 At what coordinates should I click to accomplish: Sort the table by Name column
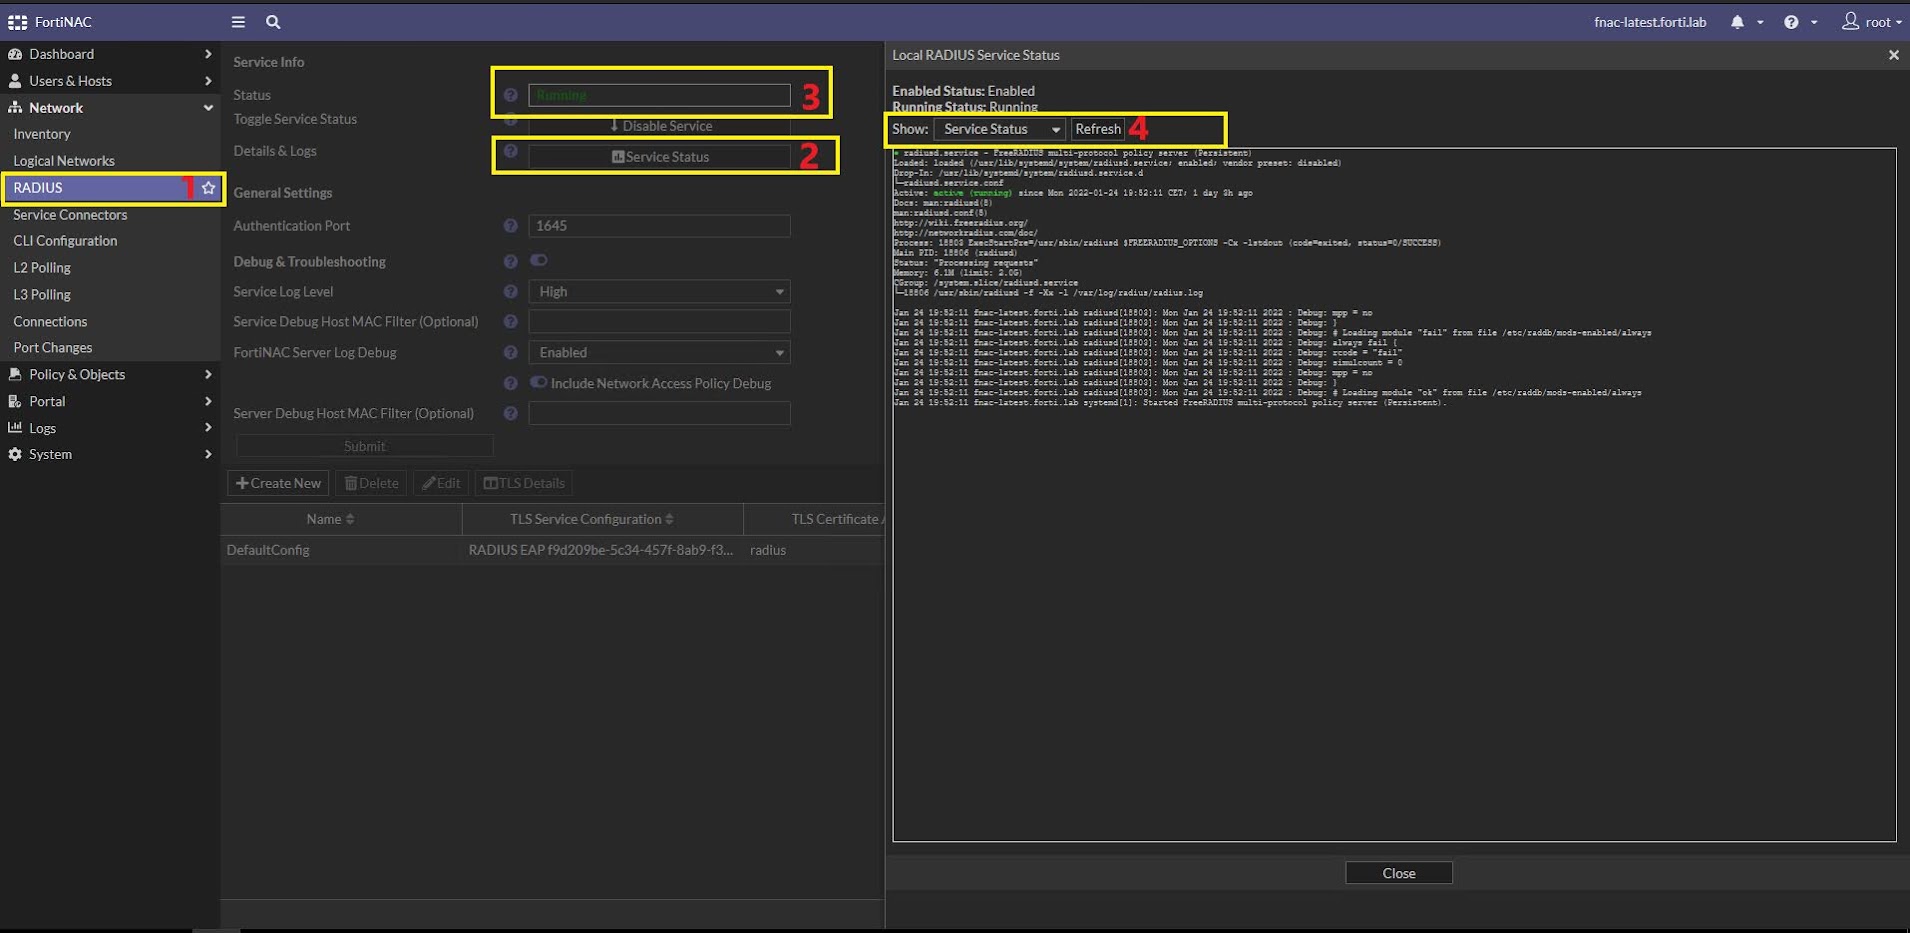point(331,519)
